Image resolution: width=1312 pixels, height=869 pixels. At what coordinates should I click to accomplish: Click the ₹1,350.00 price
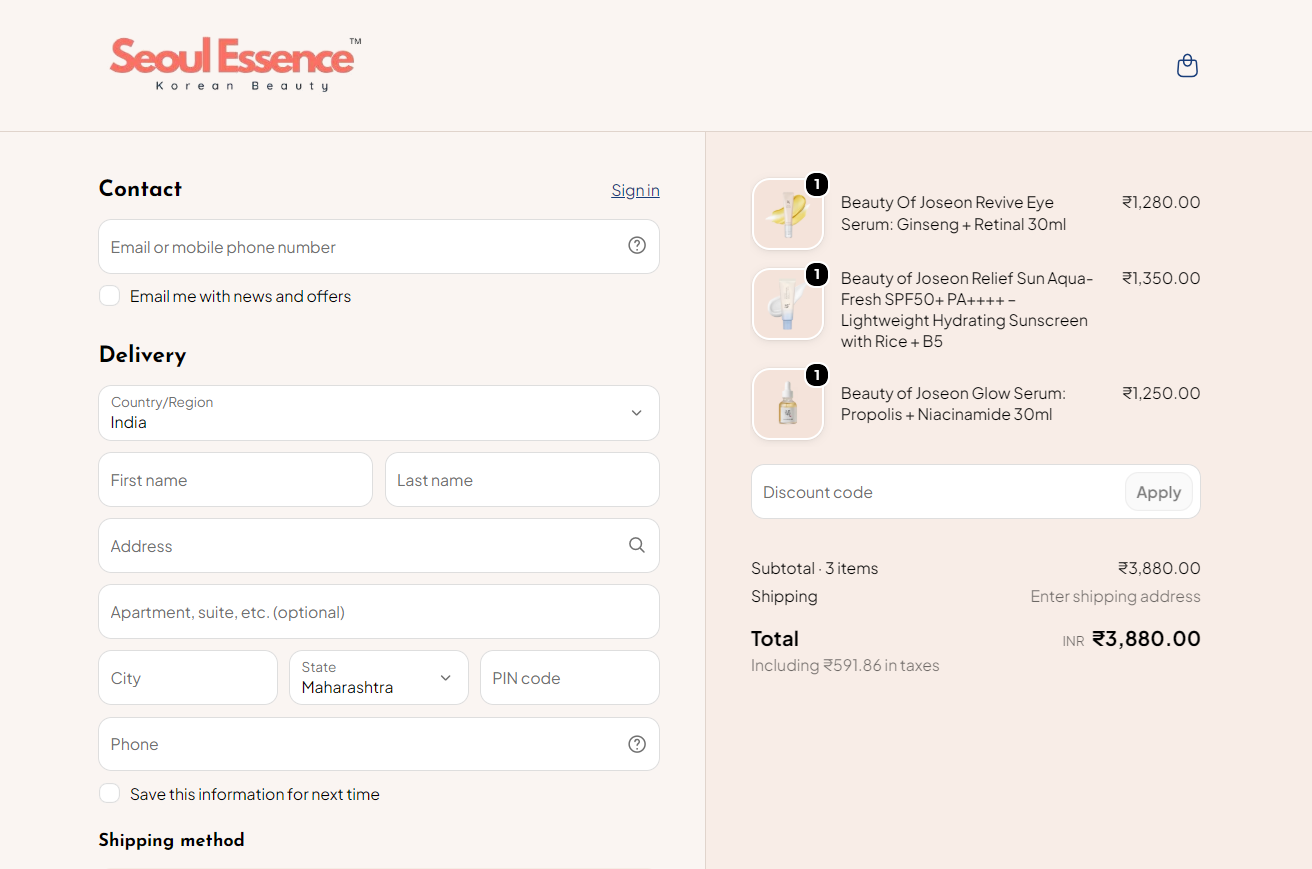pyautogui.click(x=1161, y=278)
